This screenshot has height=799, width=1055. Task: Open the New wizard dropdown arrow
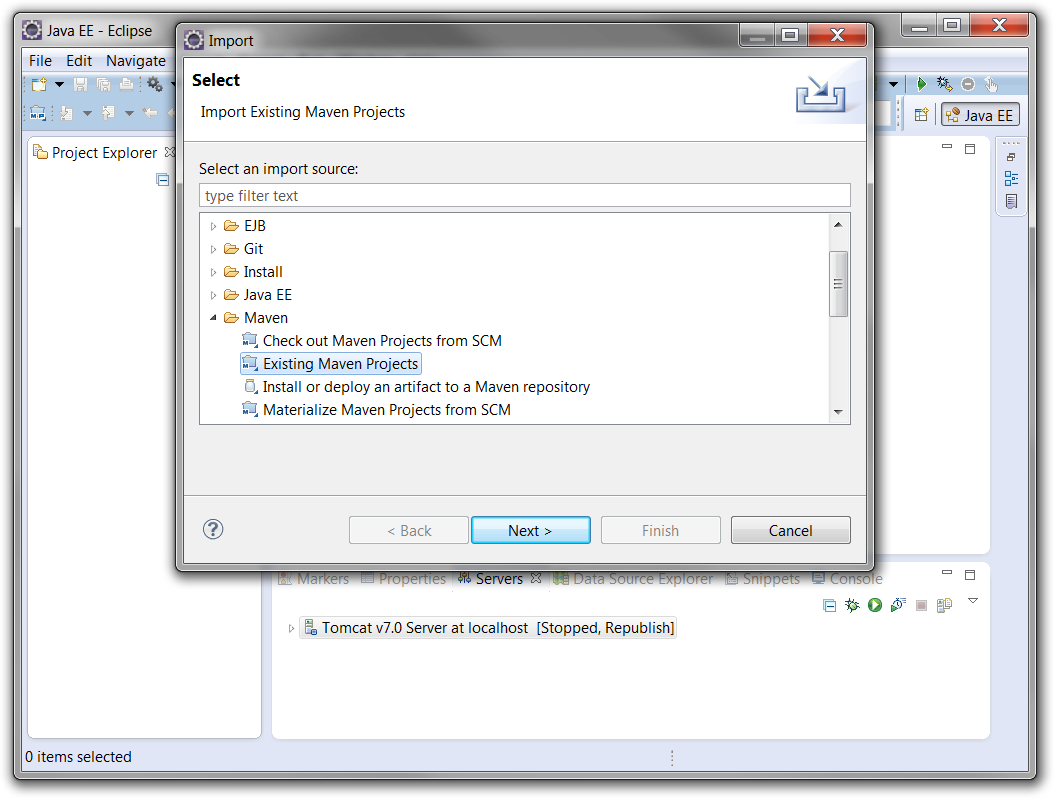point(59,85)
